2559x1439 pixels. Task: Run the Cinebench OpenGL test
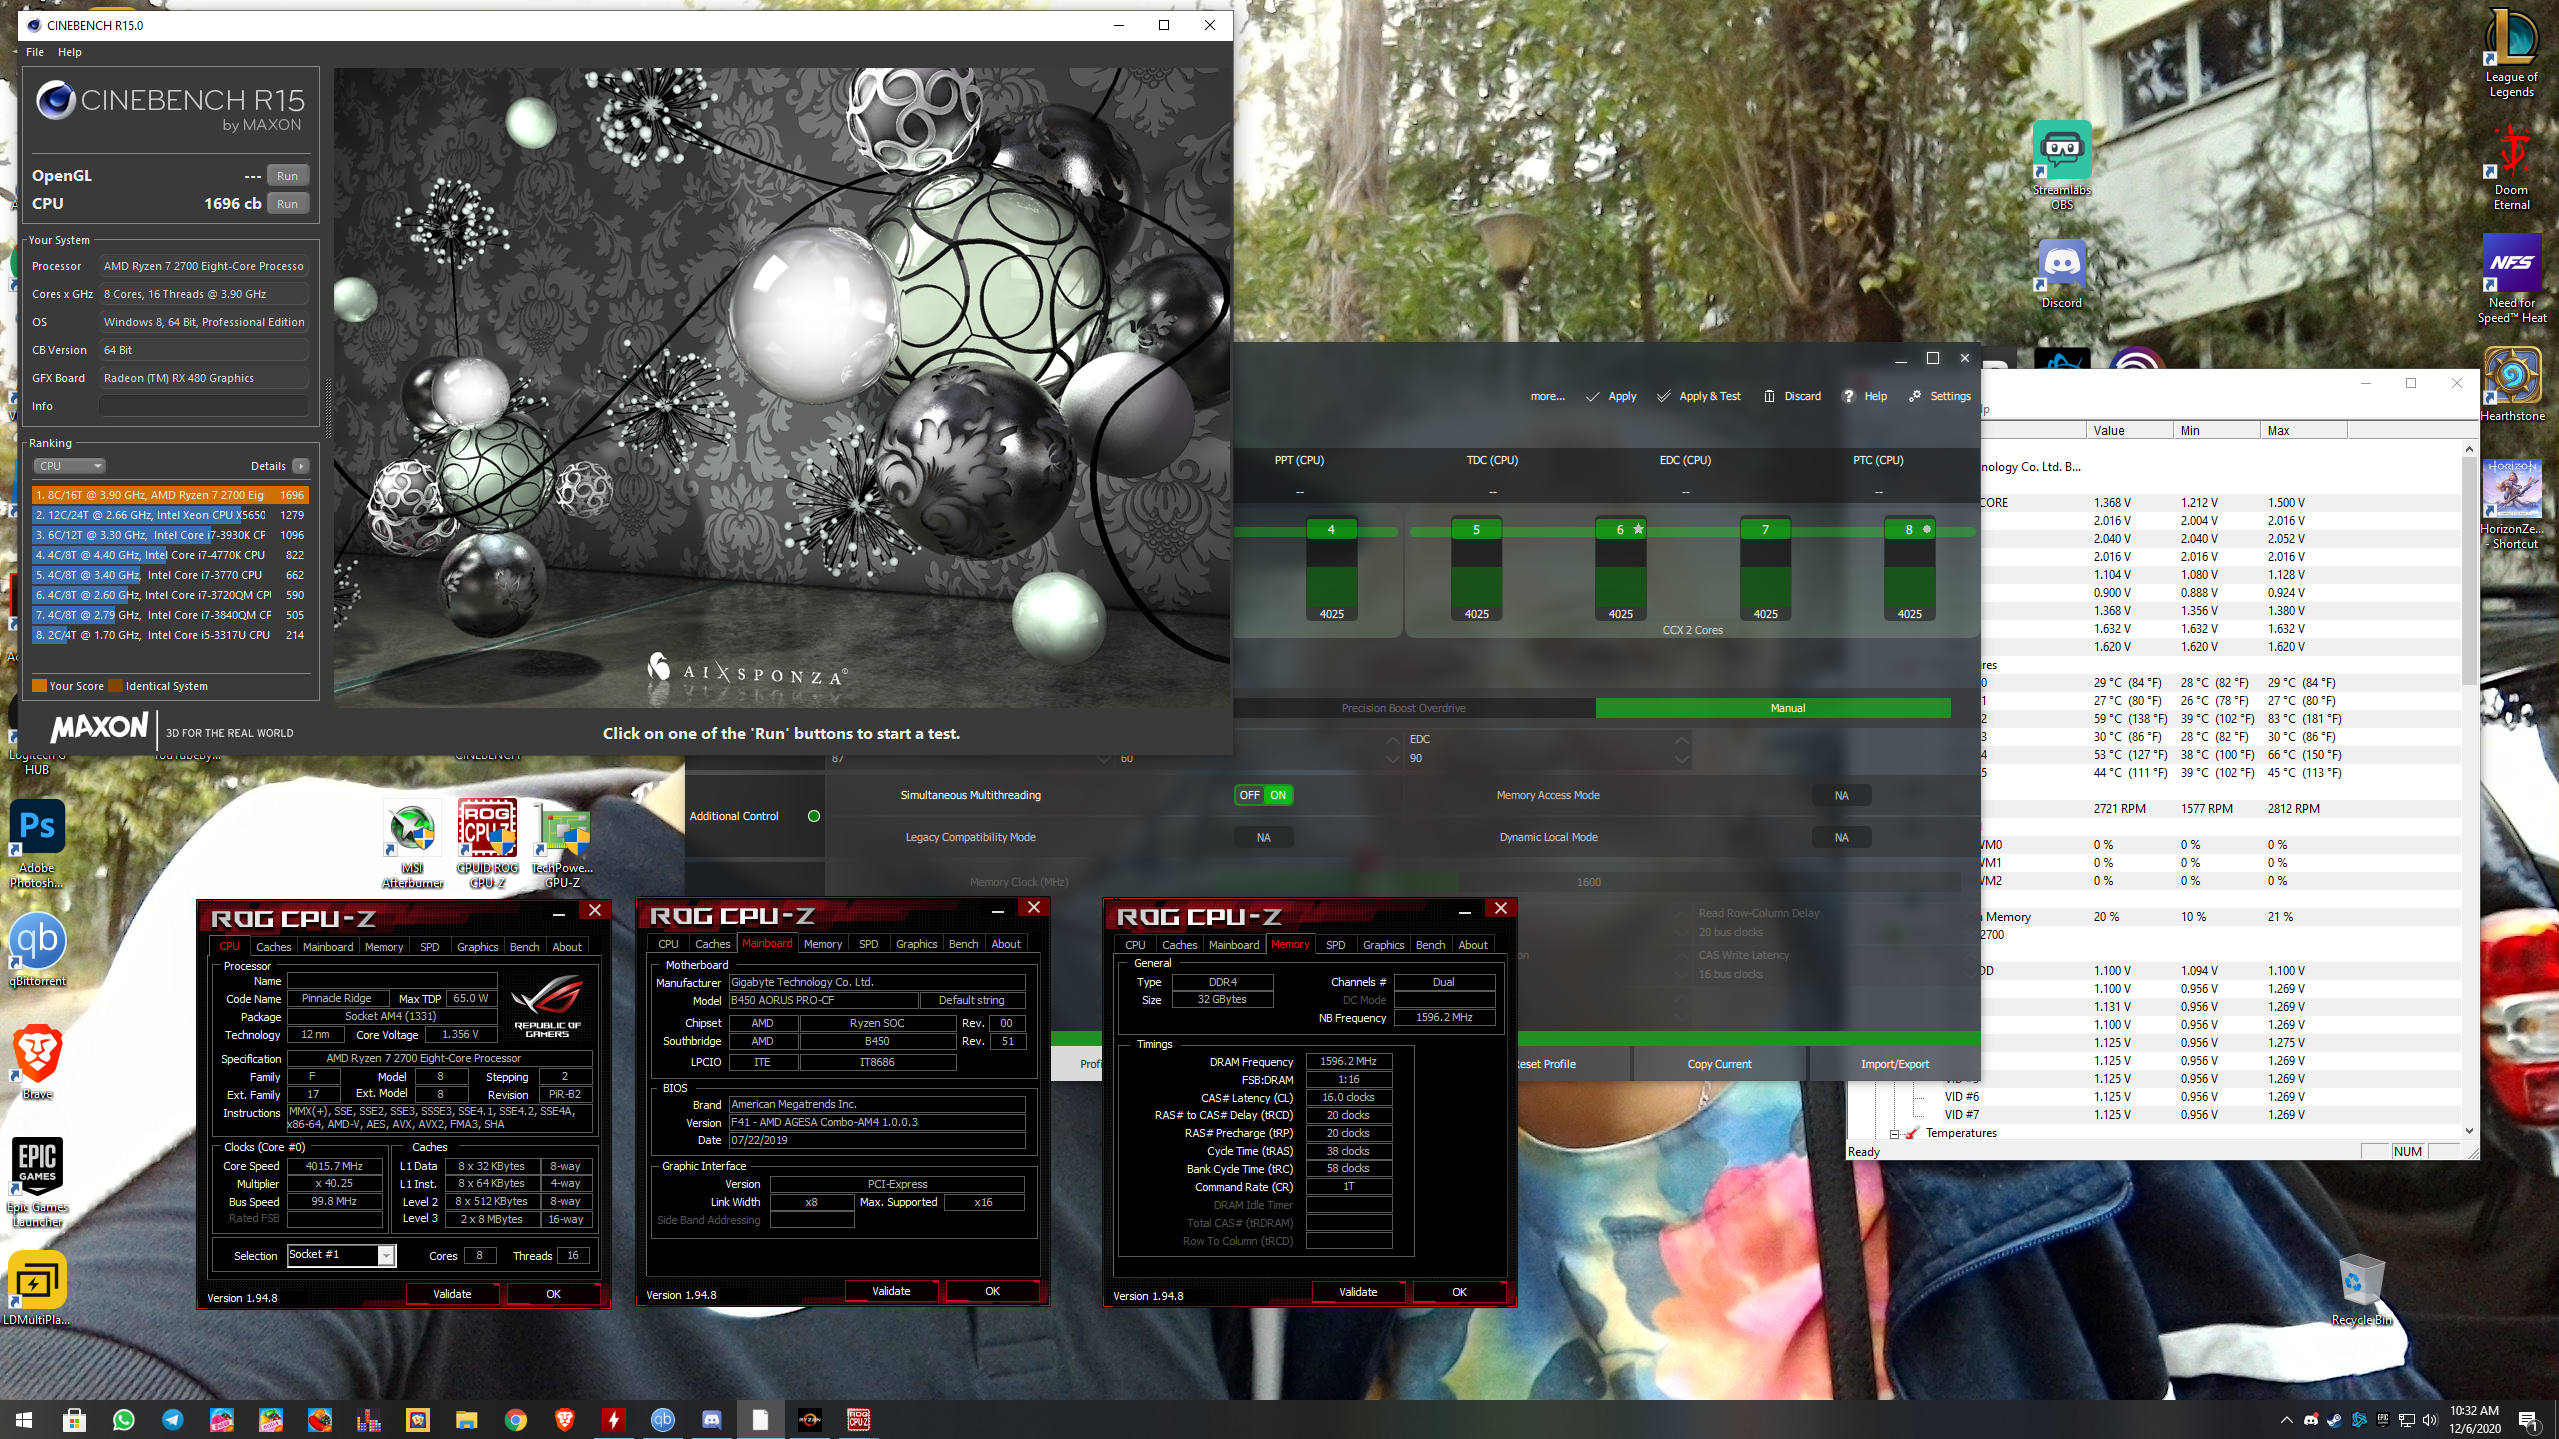(x=288, y=176)
